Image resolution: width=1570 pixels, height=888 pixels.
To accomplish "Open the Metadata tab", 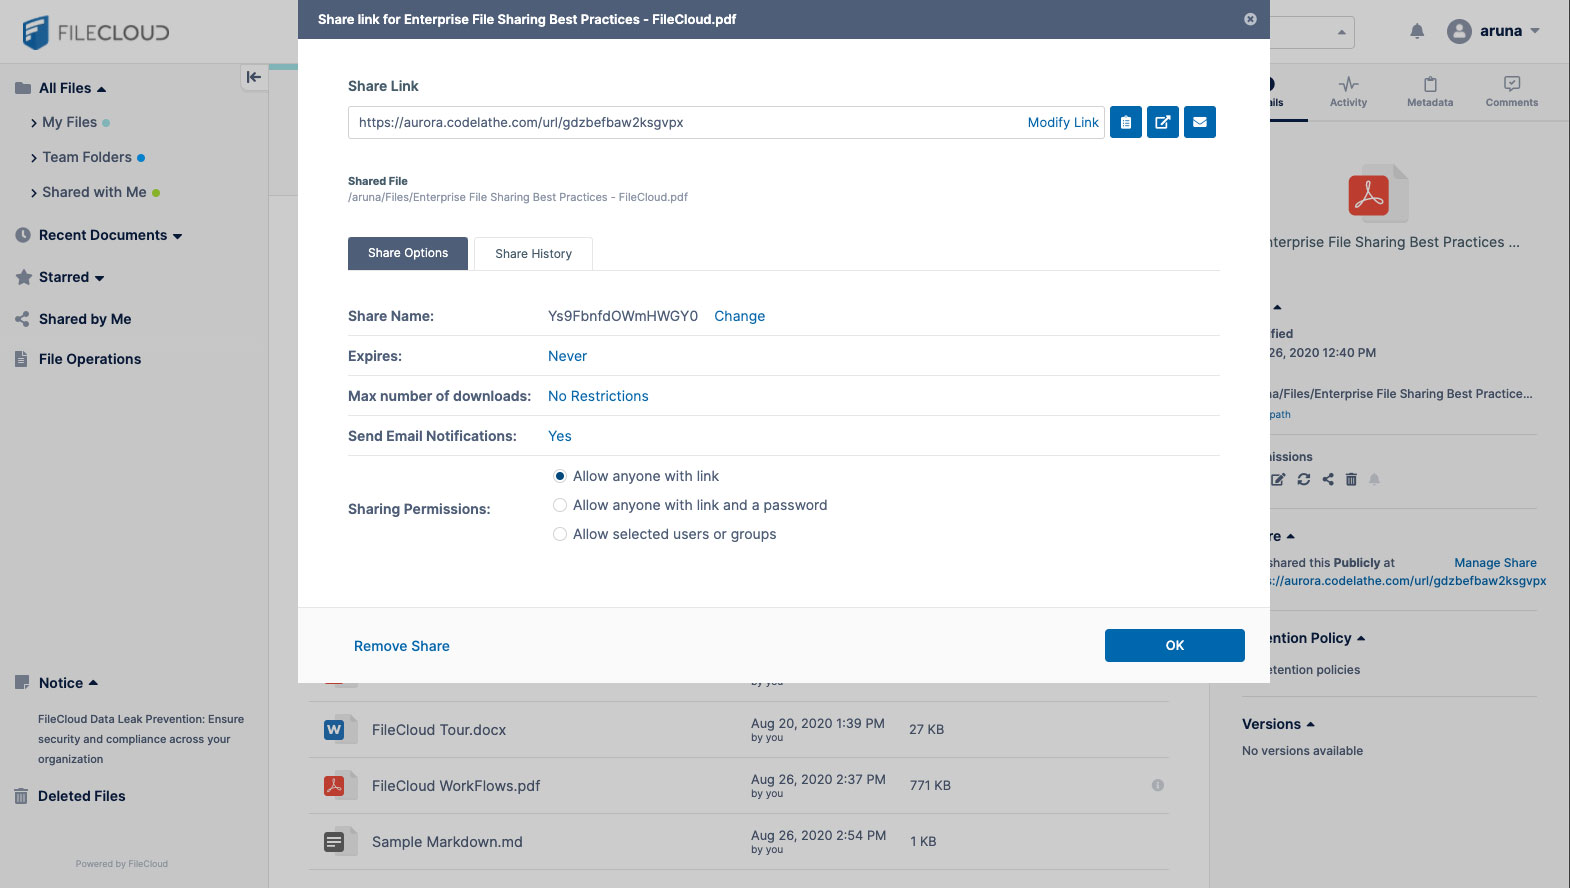I will [1430, 92].
